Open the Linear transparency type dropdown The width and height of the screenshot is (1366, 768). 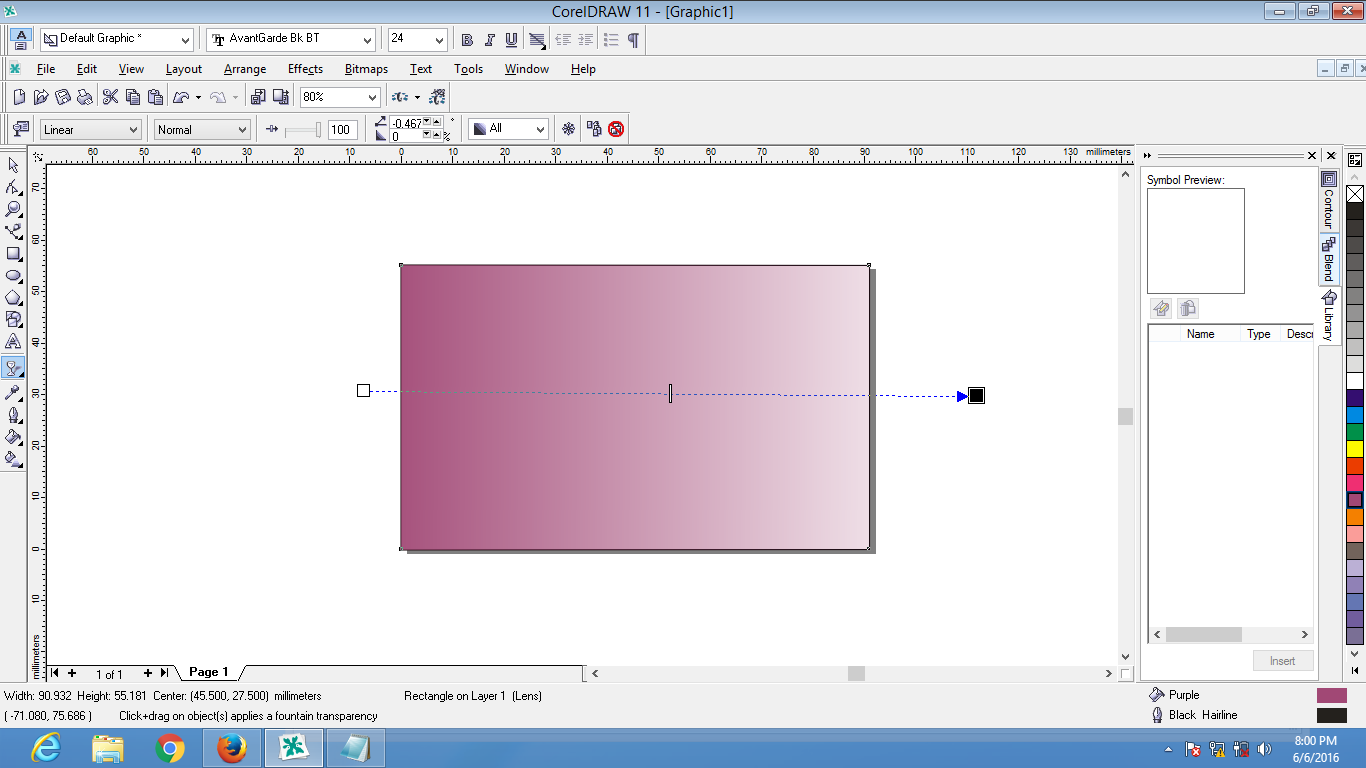(90, 129)
